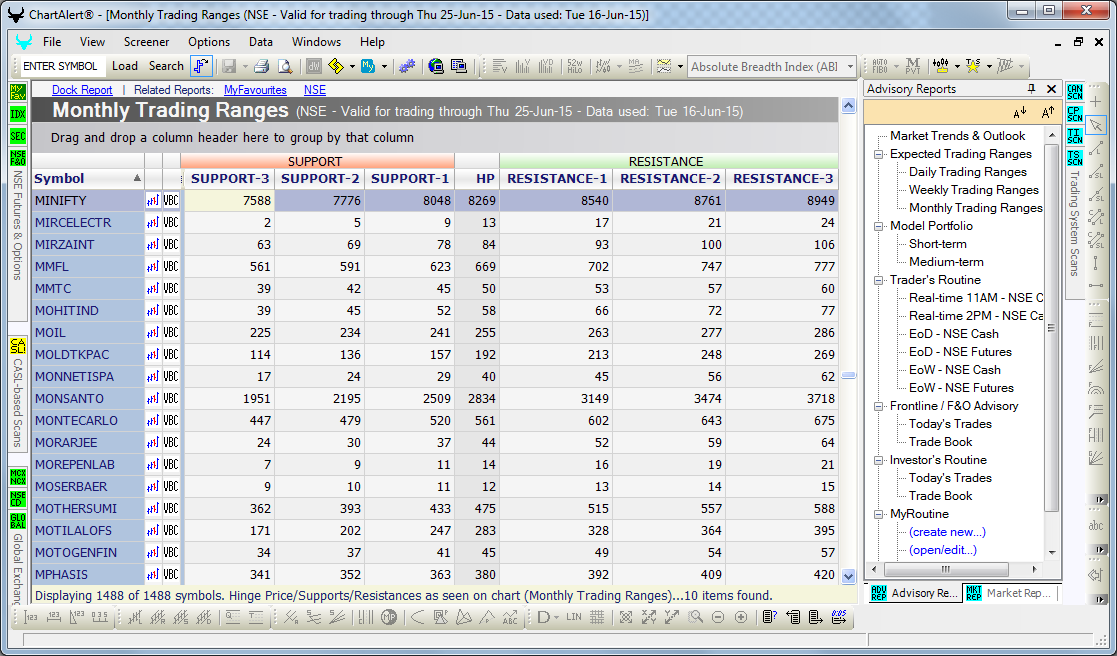Collapse Expected Trading Ranges tree node

878,154
